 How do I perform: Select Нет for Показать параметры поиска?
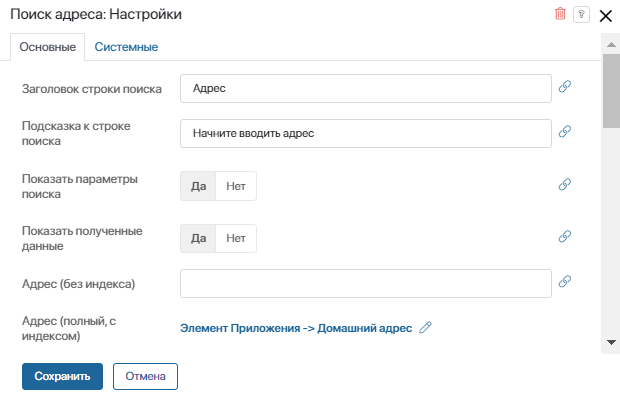pos(236,186)
